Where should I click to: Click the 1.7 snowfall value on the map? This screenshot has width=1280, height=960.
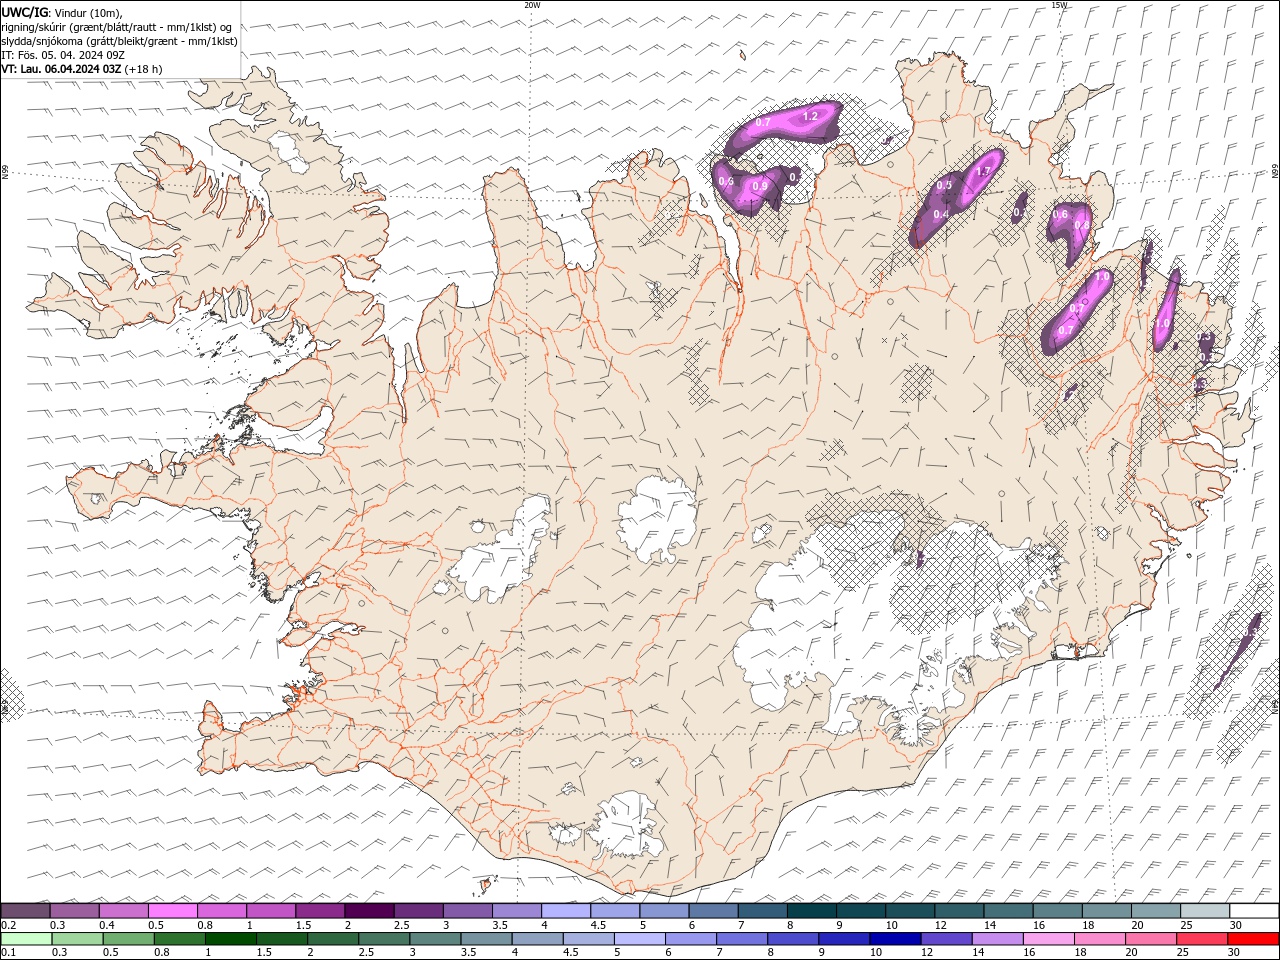pyautogui.click(x=982, y=171)
